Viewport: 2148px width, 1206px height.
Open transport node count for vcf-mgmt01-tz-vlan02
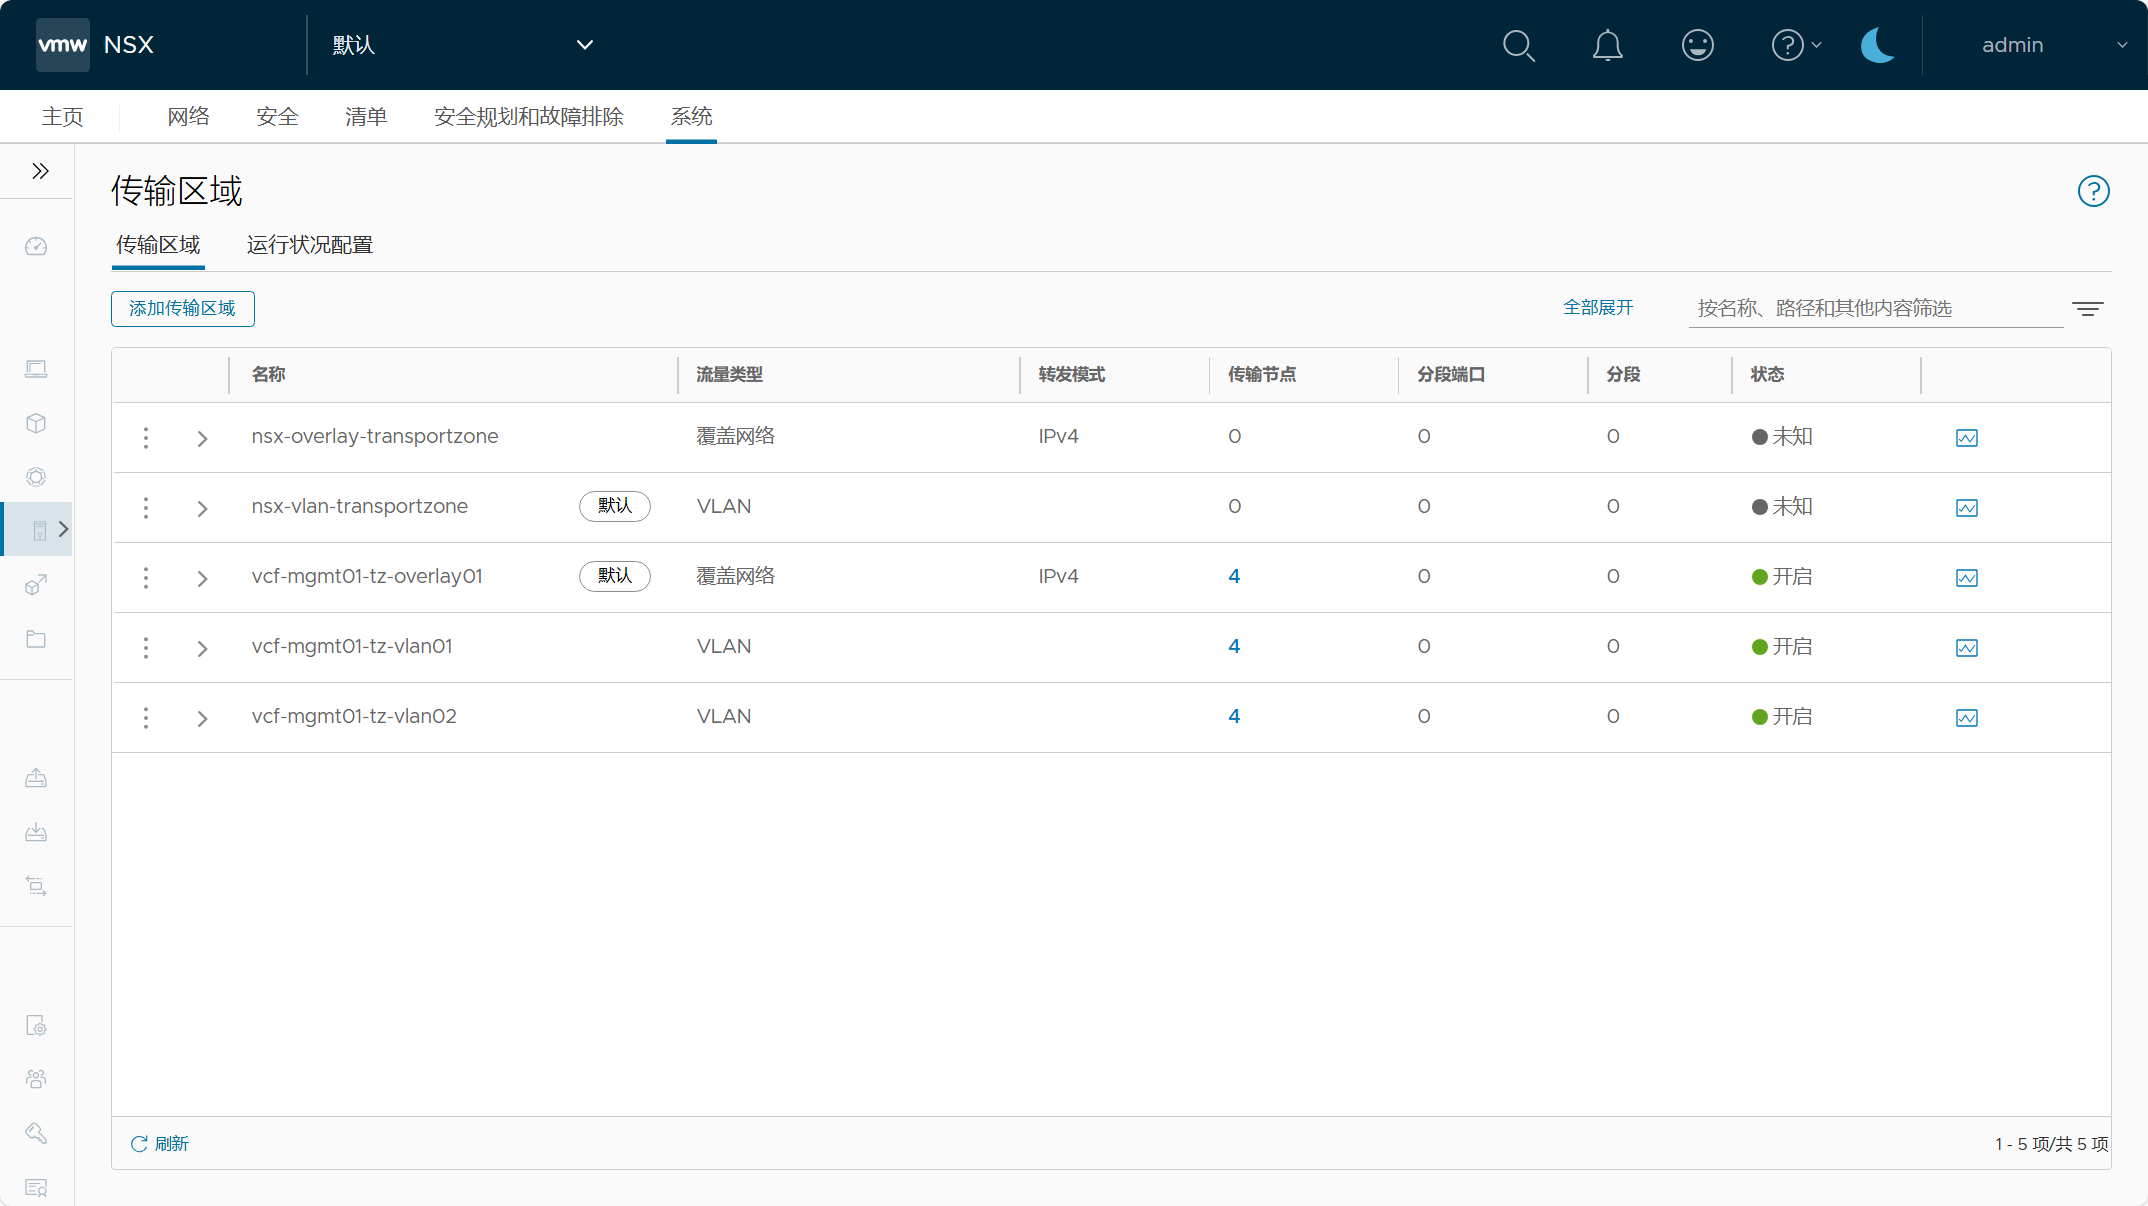(x=1234, y=716)
